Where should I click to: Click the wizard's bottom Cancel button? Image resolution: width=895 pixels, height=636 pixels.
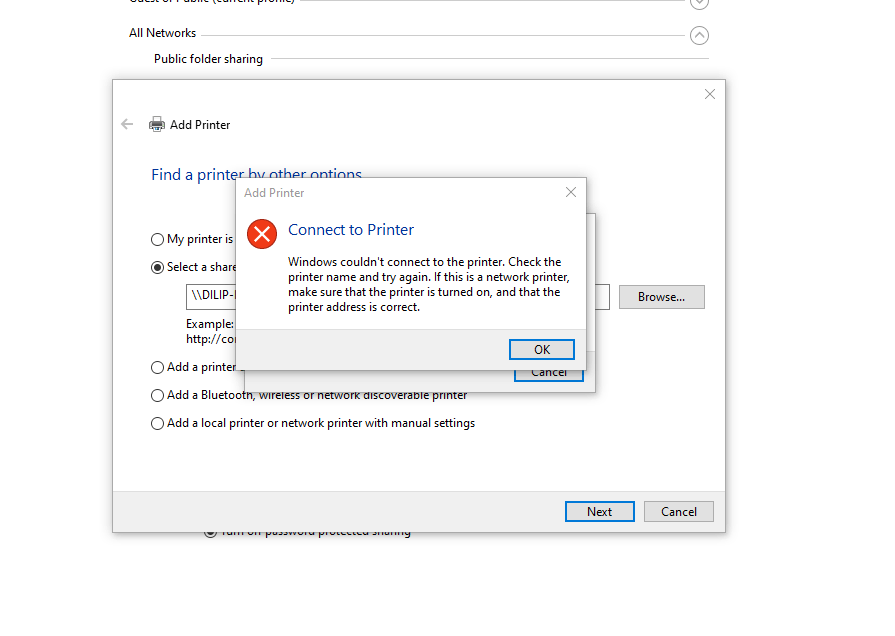point(679,512)
